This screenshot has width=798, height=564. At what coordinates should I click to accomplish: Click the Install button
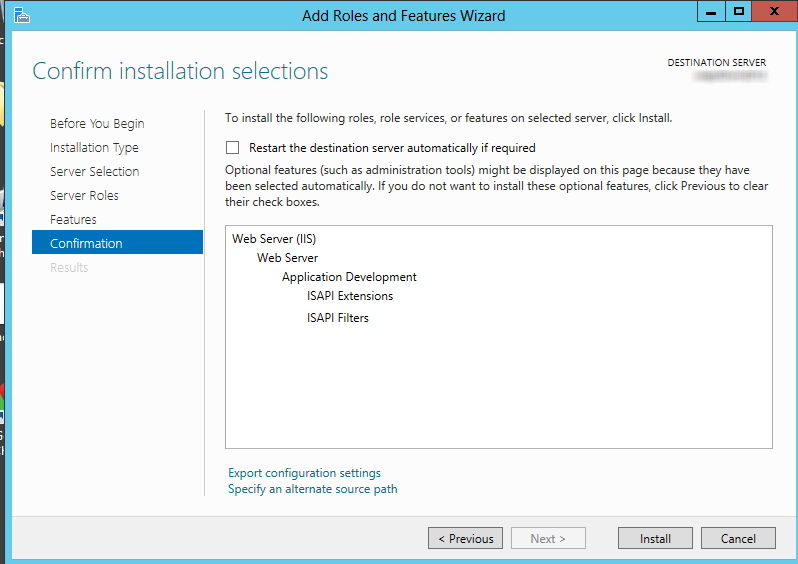coord(655,538)
